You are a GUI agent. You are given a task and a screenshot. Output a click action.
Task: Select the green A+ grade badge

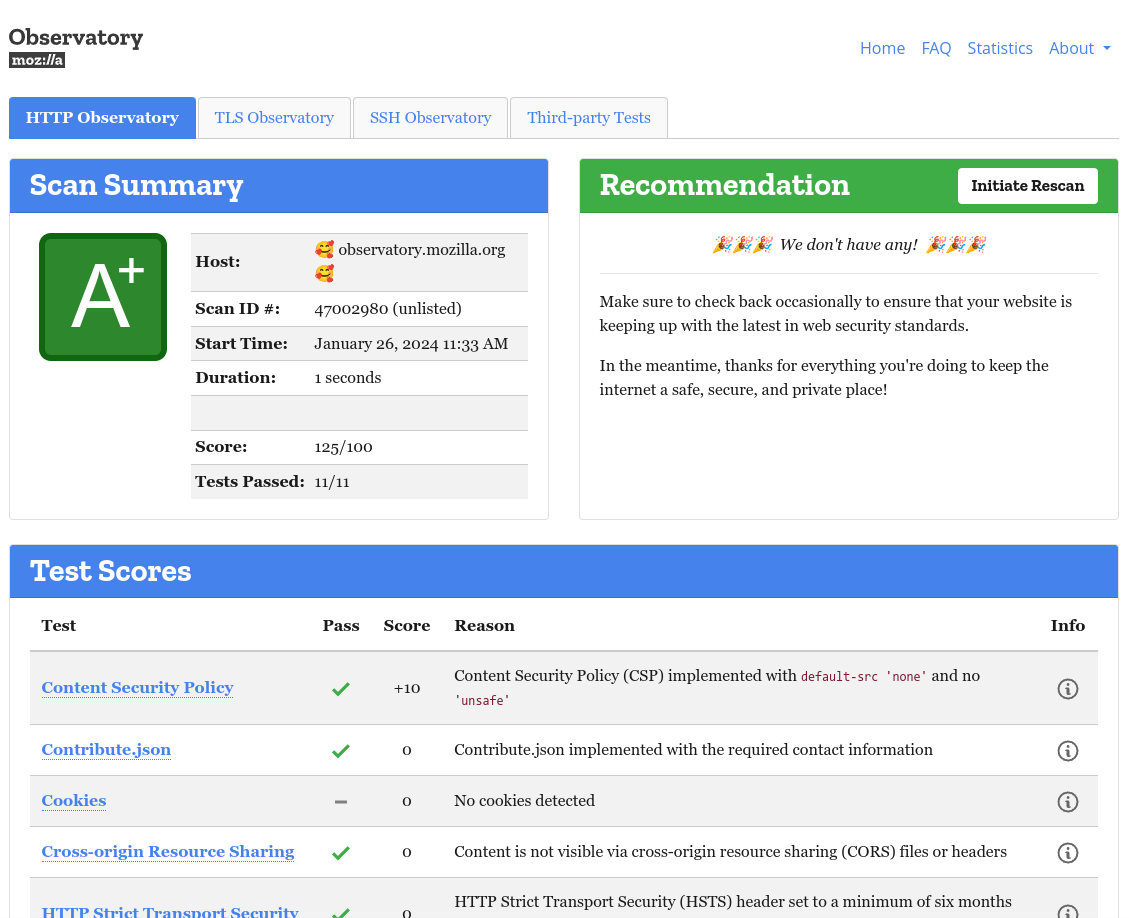pyautogui.click(x=102, y=296)
